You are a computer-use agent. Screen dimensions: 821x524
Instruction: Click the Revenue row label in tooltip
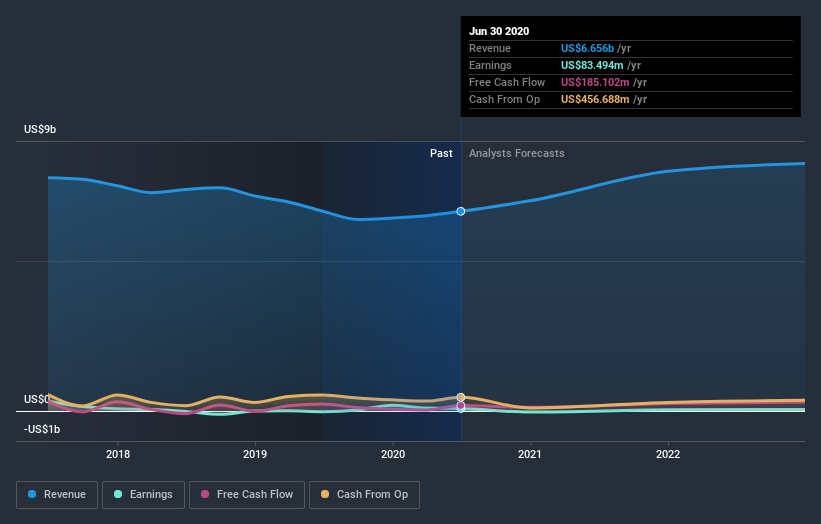(490, 48)
